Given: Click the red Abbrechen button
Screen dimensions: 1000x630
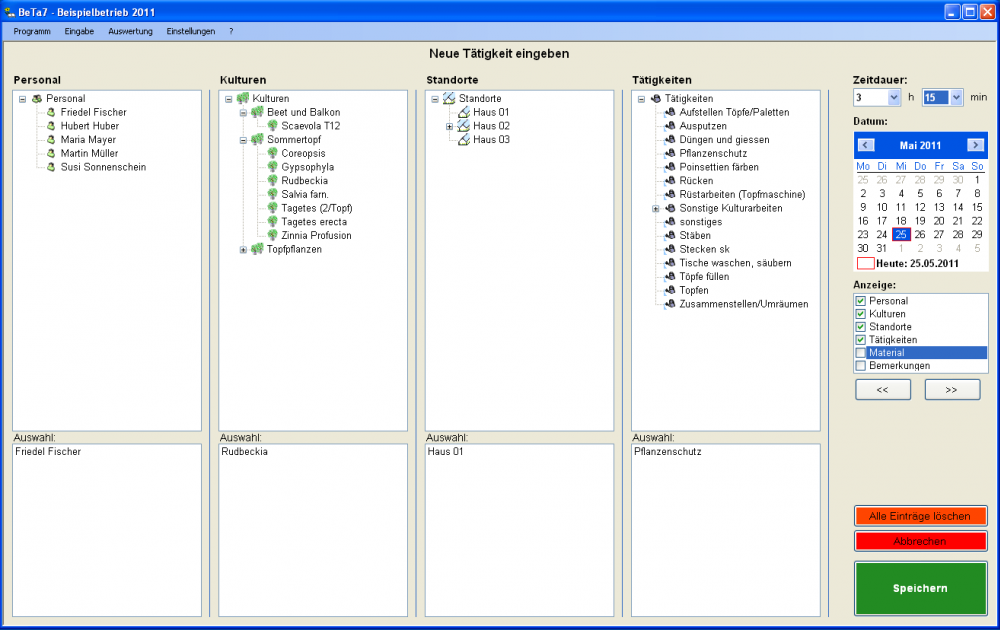Looking at the screenshot, I should [x=920, y=541].
